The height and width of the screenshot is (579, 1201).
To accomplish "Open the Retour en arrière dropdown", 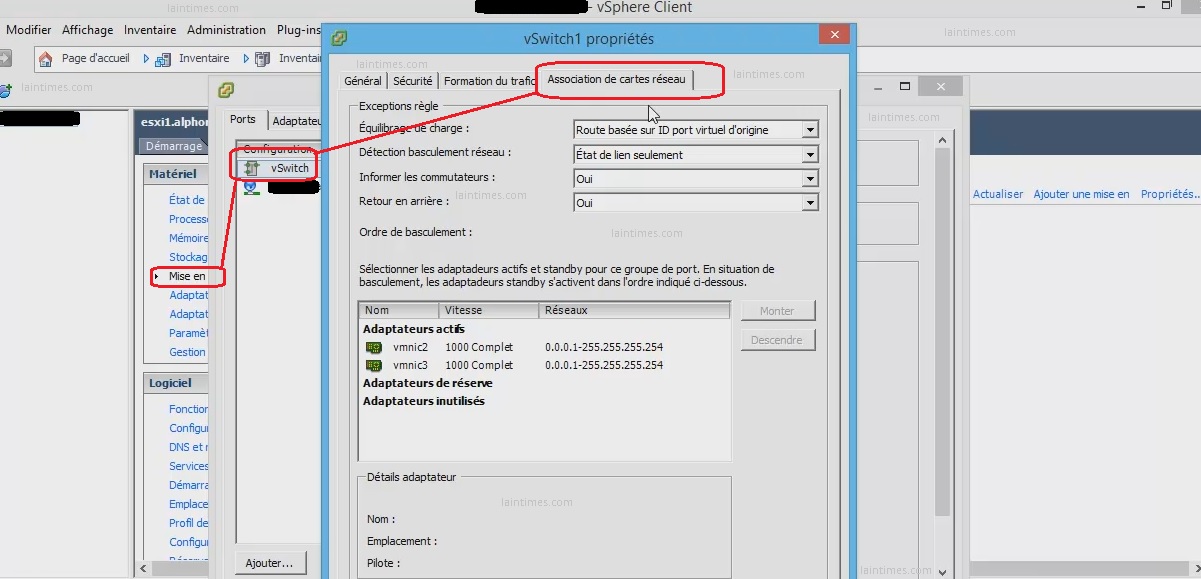I will [x=810, y=203].
